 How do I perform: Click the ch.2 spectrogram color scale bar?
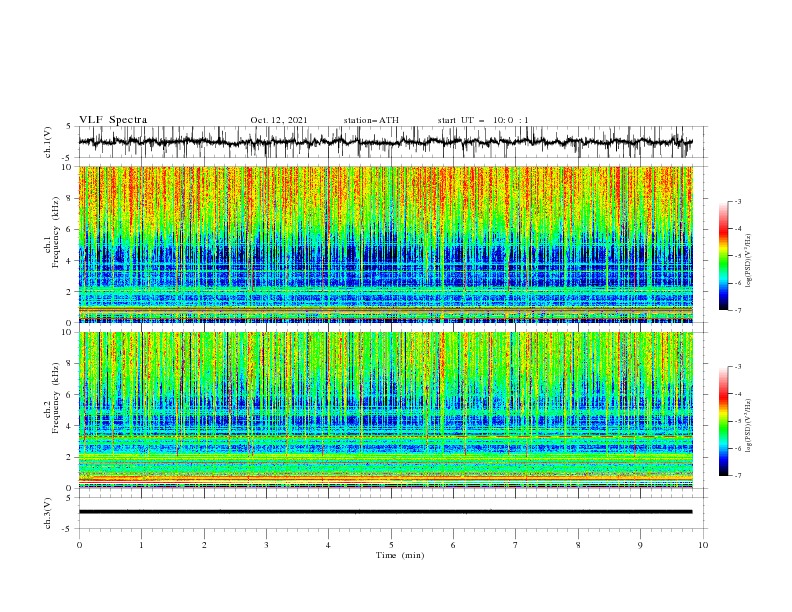pos(724,421)
